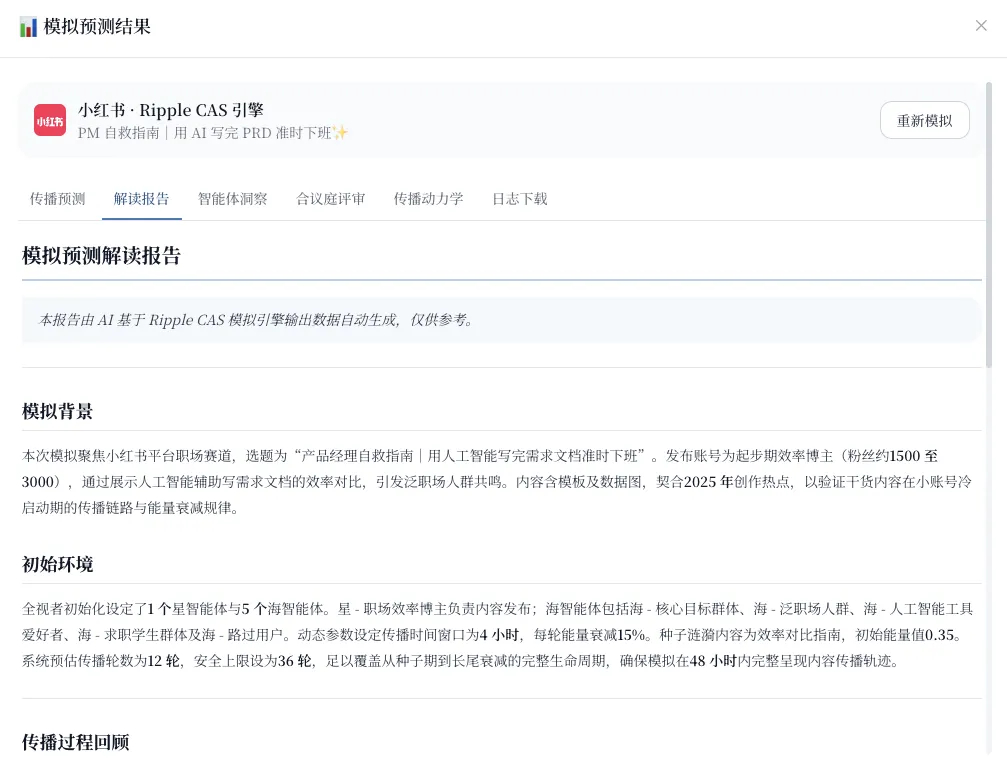Switch to the 日志下载 tab
Image resolution: width=1007 pixels, height=773 pixels.
pyautogui.click(x=520, y=199)
